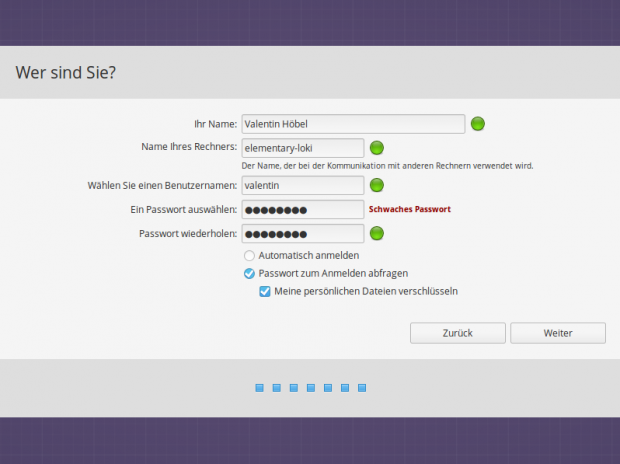
Task: Uncheck Meine persönlichen Dateien verschlüsseln
Action: point(265,292)
